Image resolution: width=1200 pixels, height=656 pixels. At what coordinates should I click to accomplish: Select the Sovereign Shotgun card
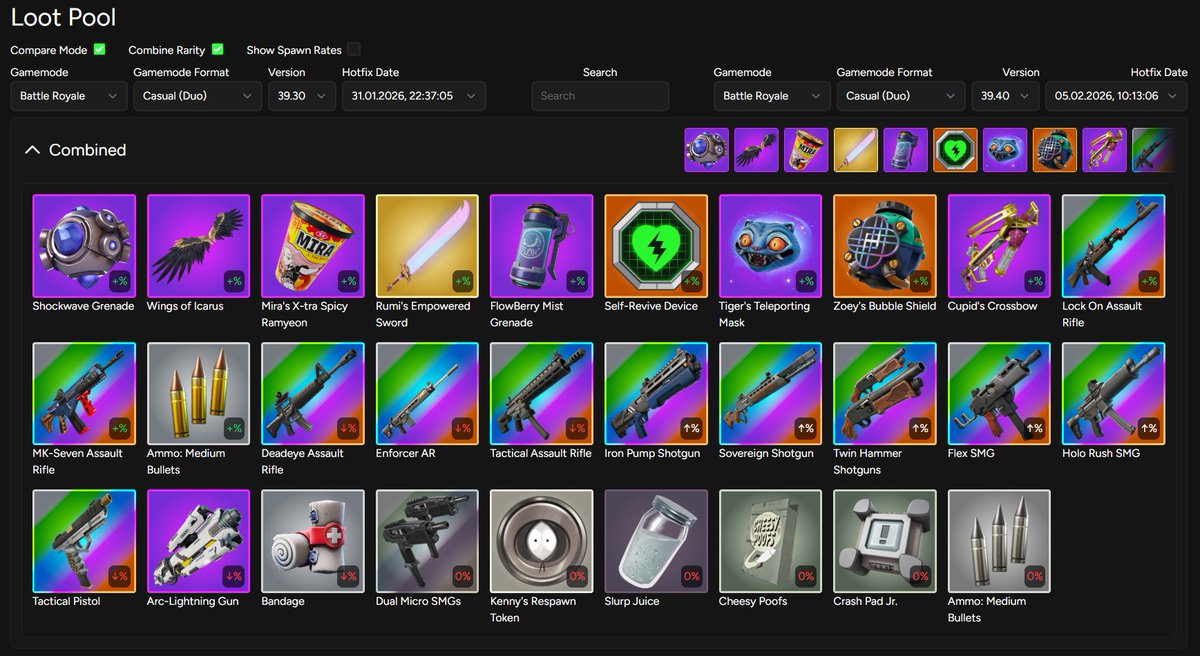771,394
